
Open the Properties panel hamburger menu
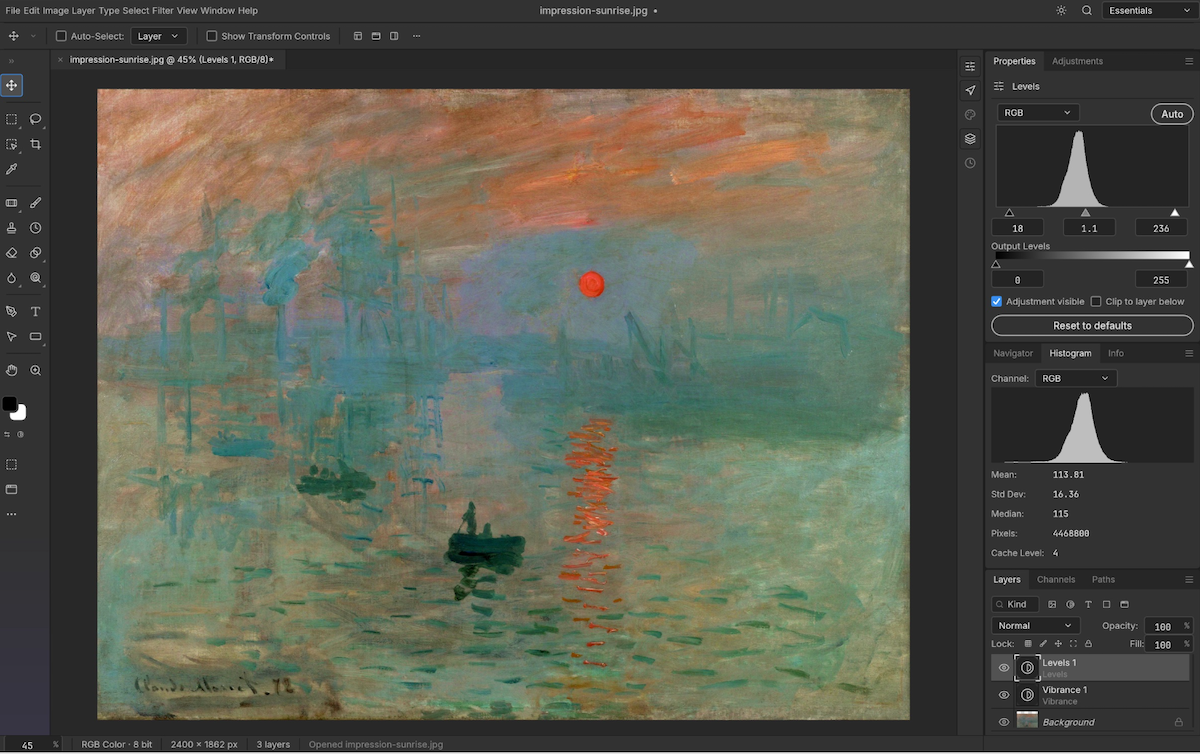coord(1189,61)
